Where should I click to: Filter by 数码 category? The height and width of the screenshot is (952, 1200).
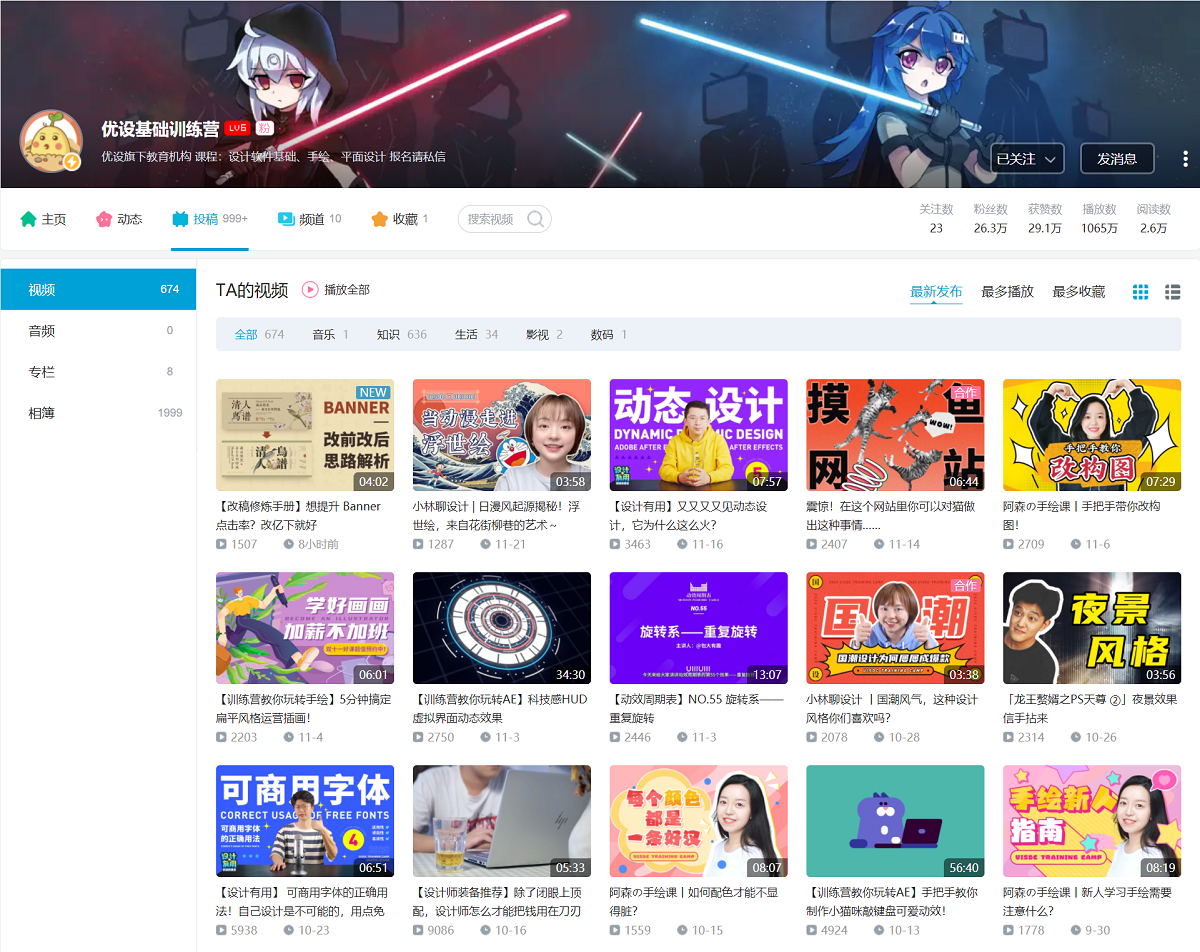609,334
